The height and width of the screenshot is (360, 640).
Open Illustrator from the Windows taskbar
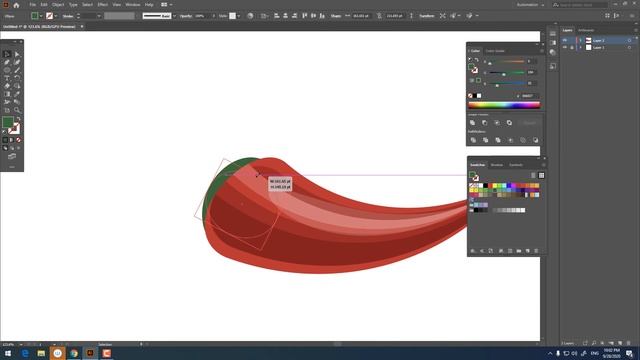point(90,353)
